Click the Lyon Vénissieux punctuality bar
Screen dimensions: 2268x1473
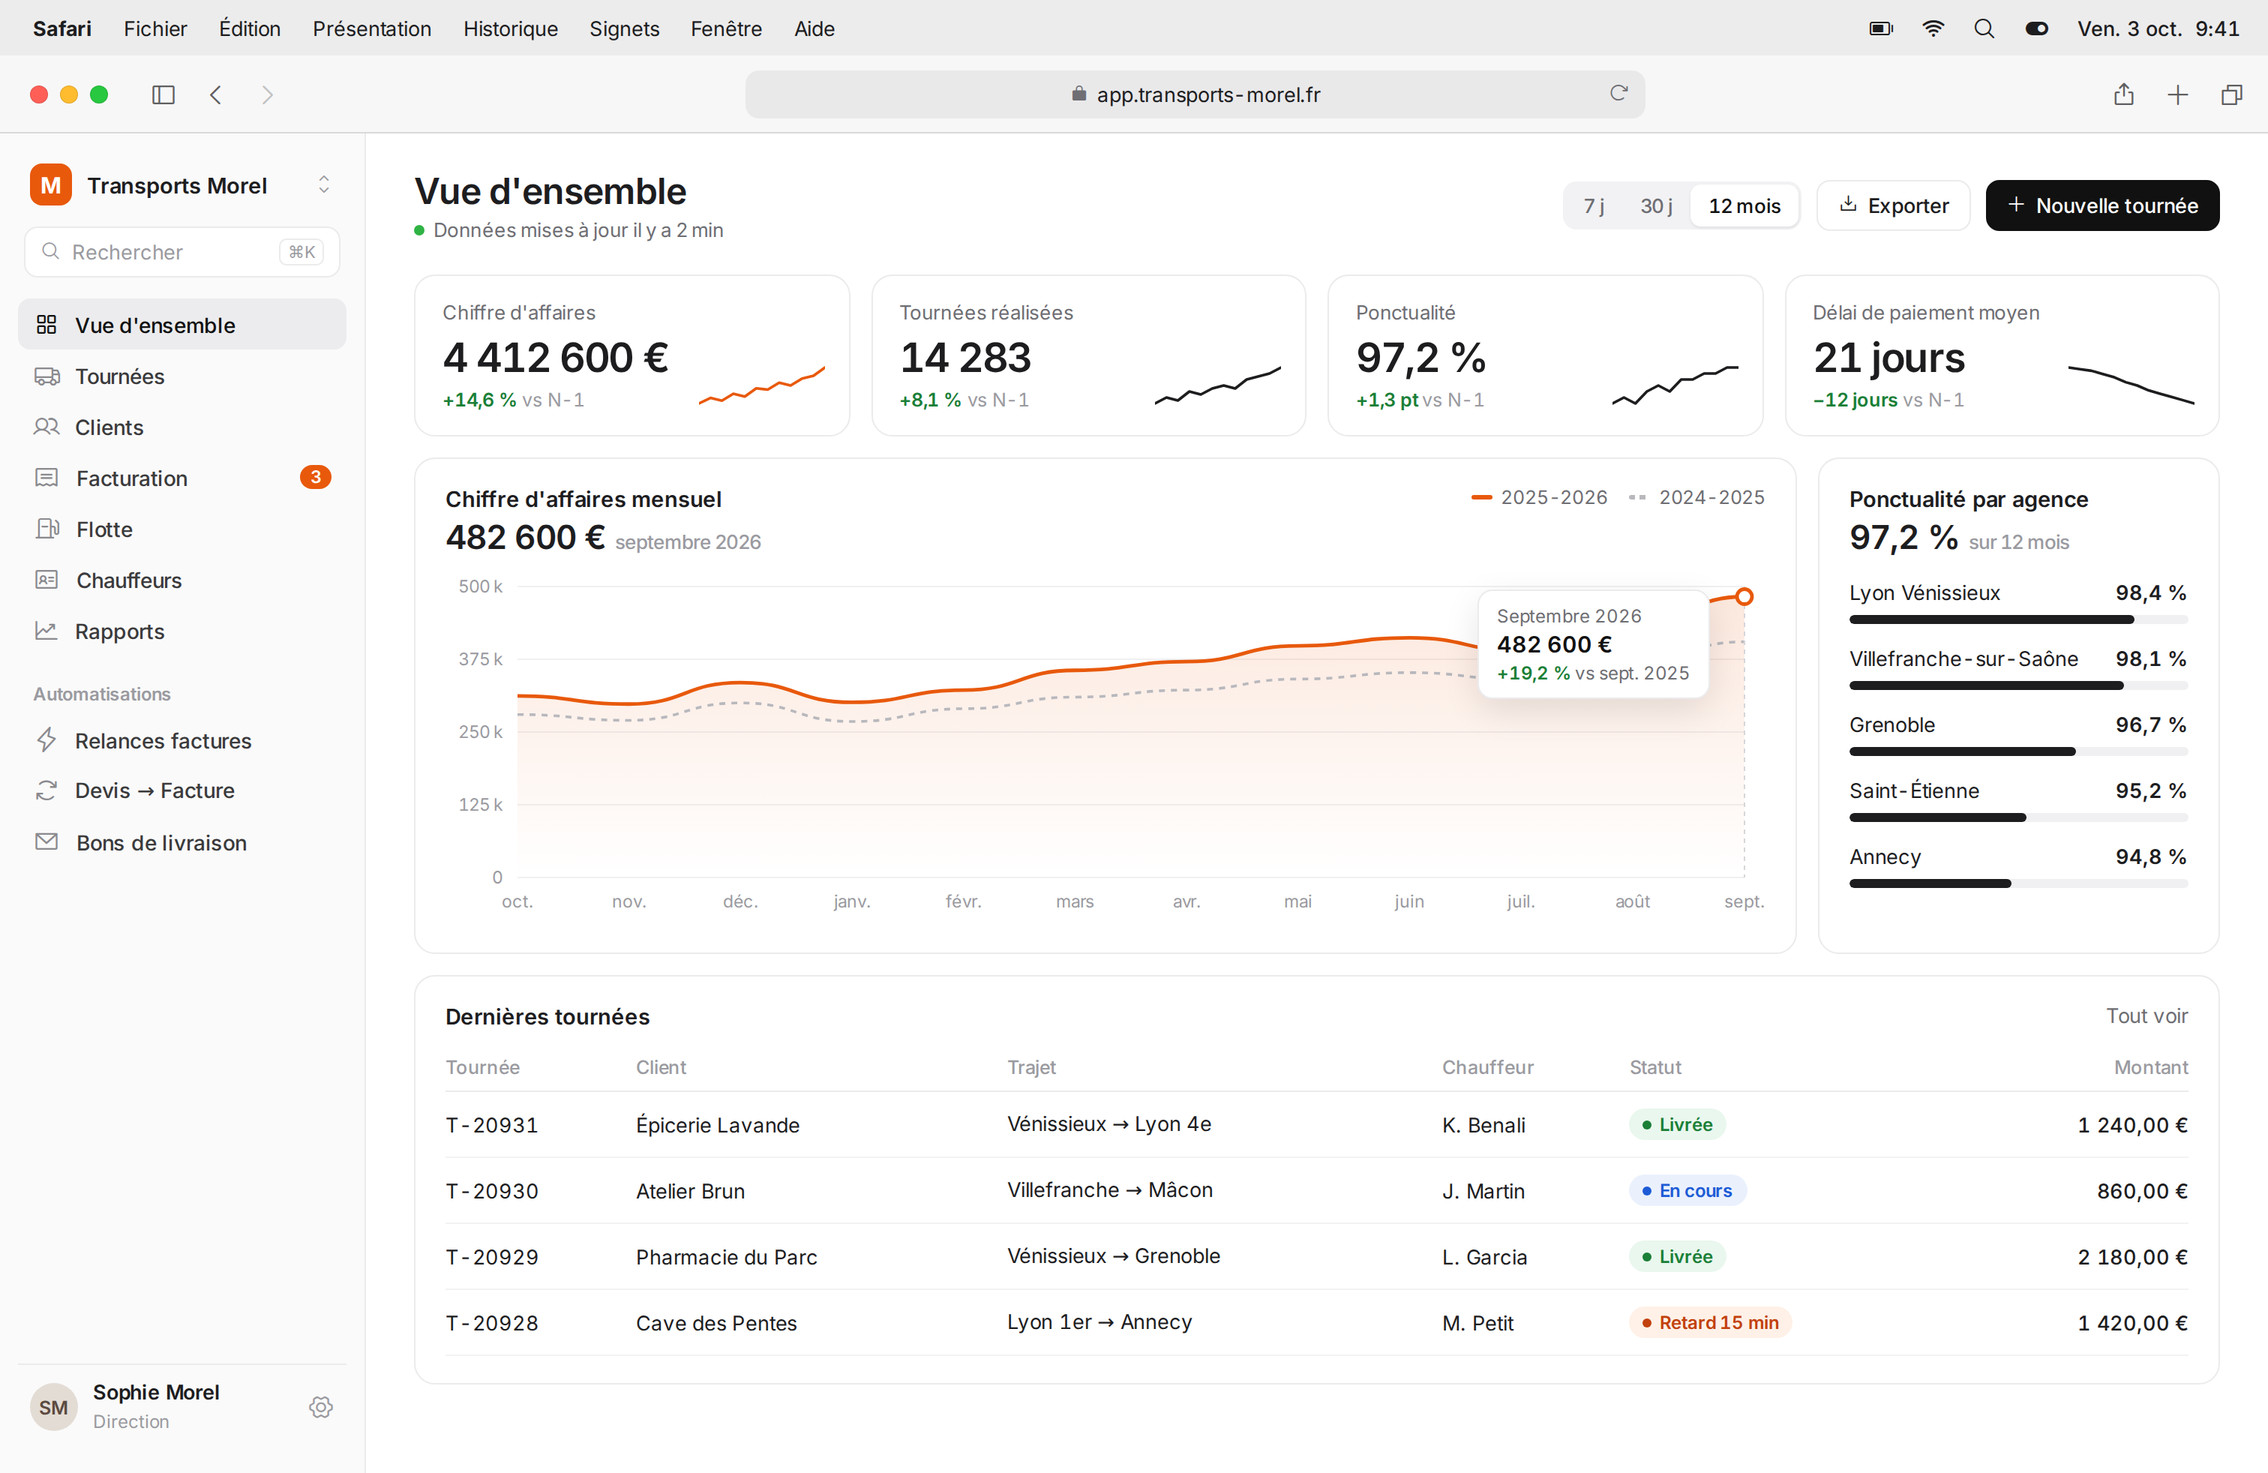click(2018, 620)
